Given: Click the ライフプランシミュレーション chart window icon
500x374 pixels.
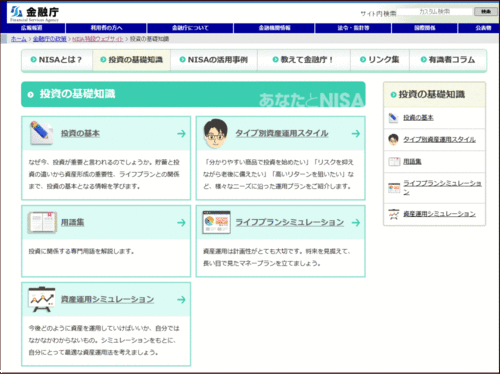Looking at the screenshot, I should click(x=216, y=222).
